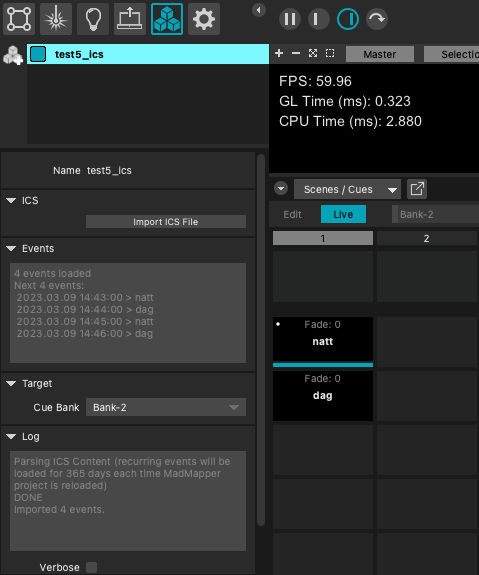Pop out Scenes / Cues panel
479x575 pixels.
coord(417,189)
